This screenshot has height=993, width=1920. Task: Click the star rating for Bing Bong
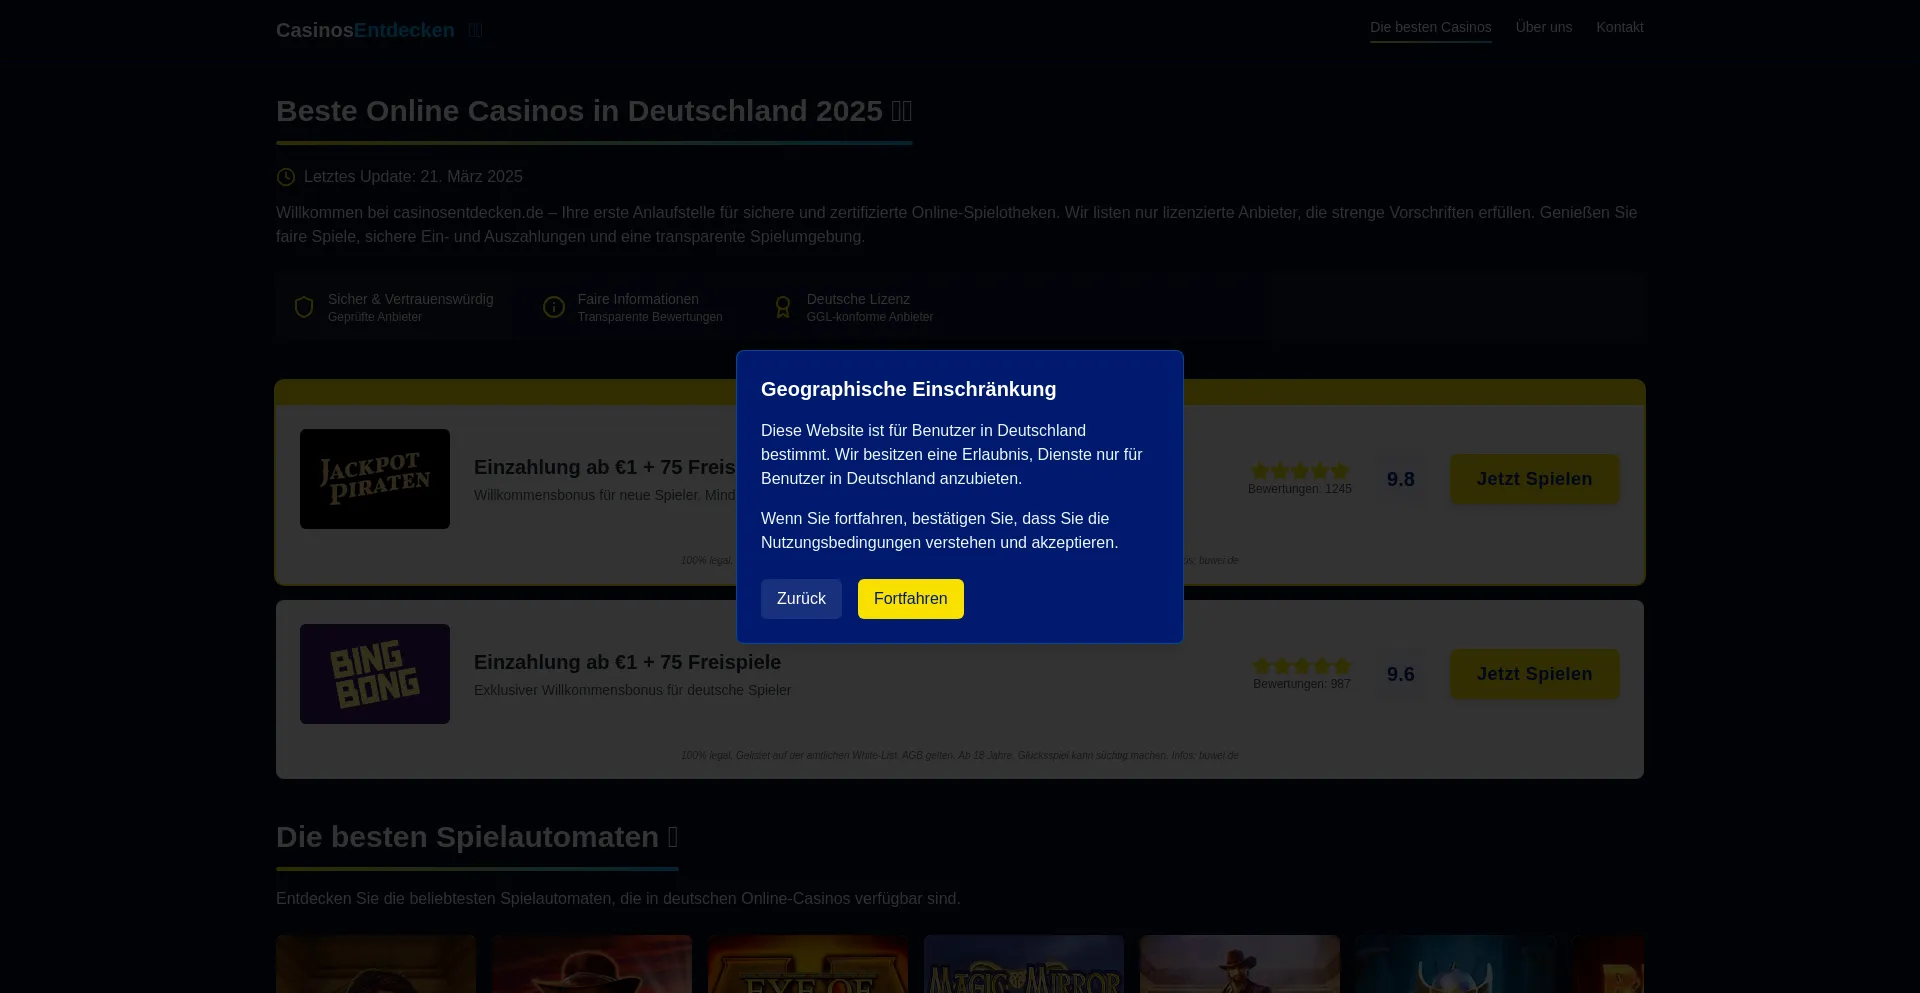pos(1301,666)
